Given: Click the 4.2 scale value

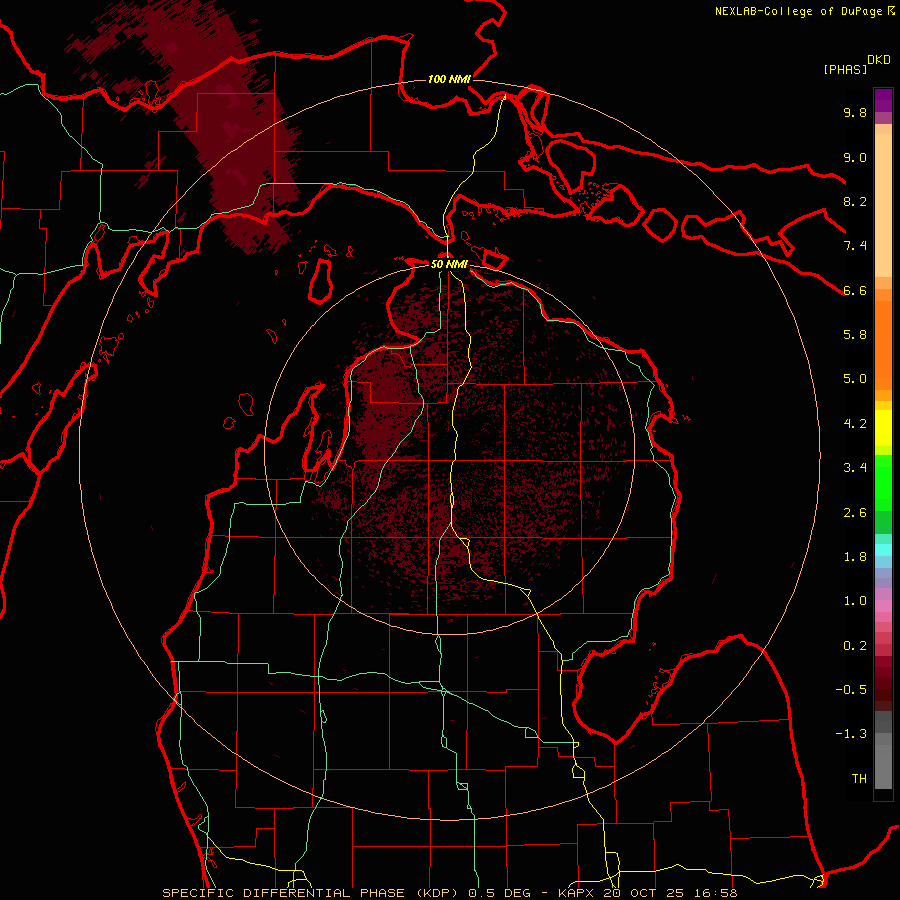Looking at the screenshot, I should tap(855, 424).
